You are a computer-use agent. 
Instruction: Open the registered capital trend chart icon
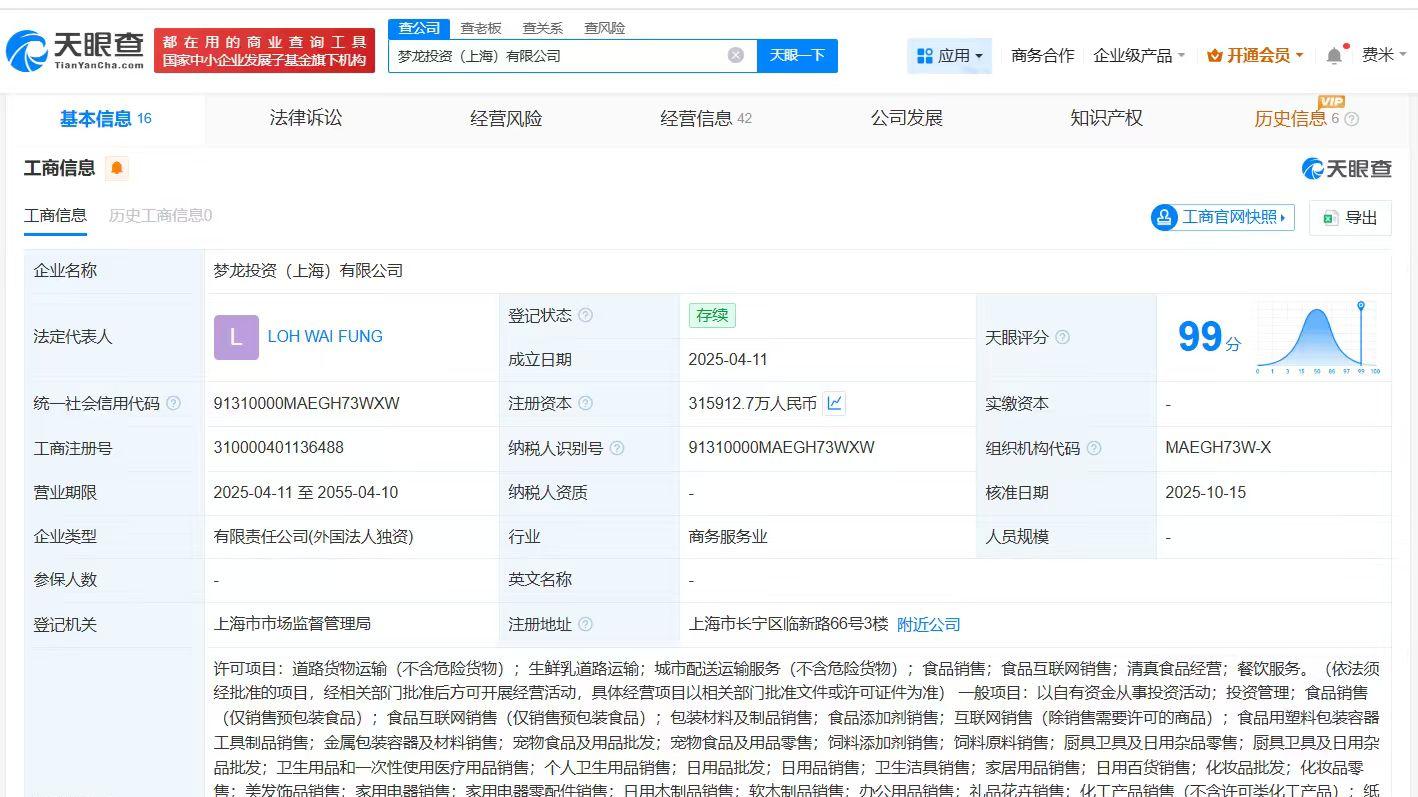[834, 403]
